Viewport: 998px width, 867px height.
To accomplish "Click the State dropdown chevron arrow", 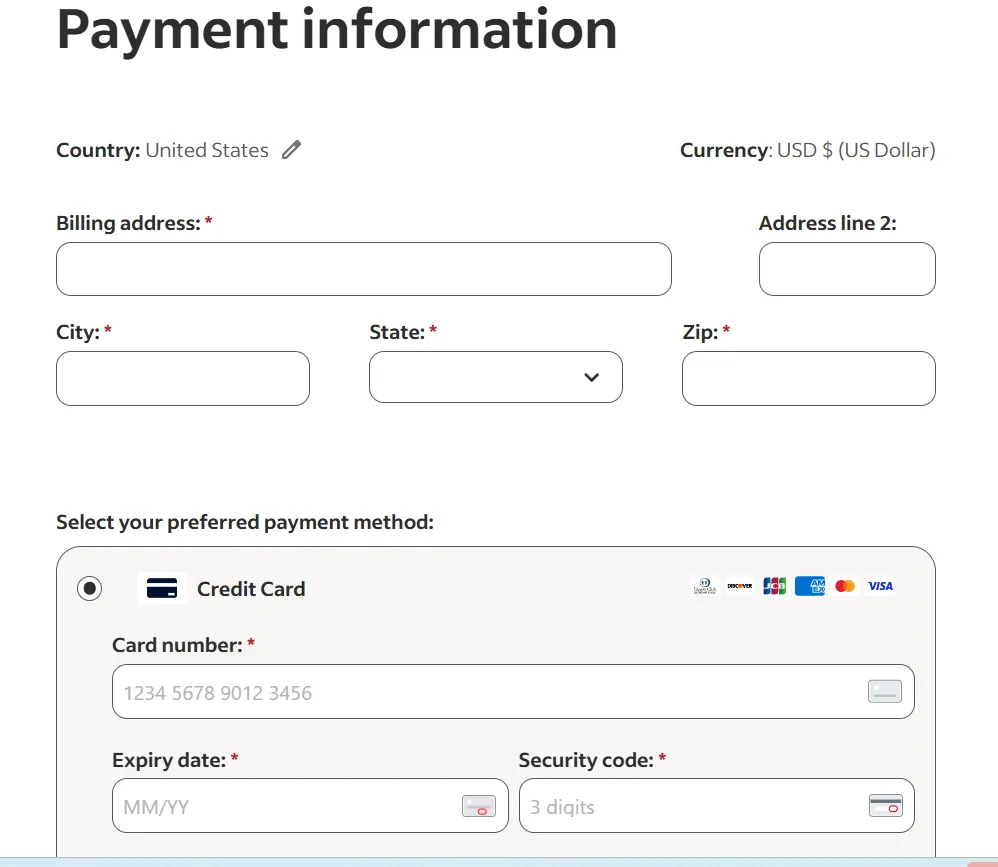I will (x=591, y=377).
